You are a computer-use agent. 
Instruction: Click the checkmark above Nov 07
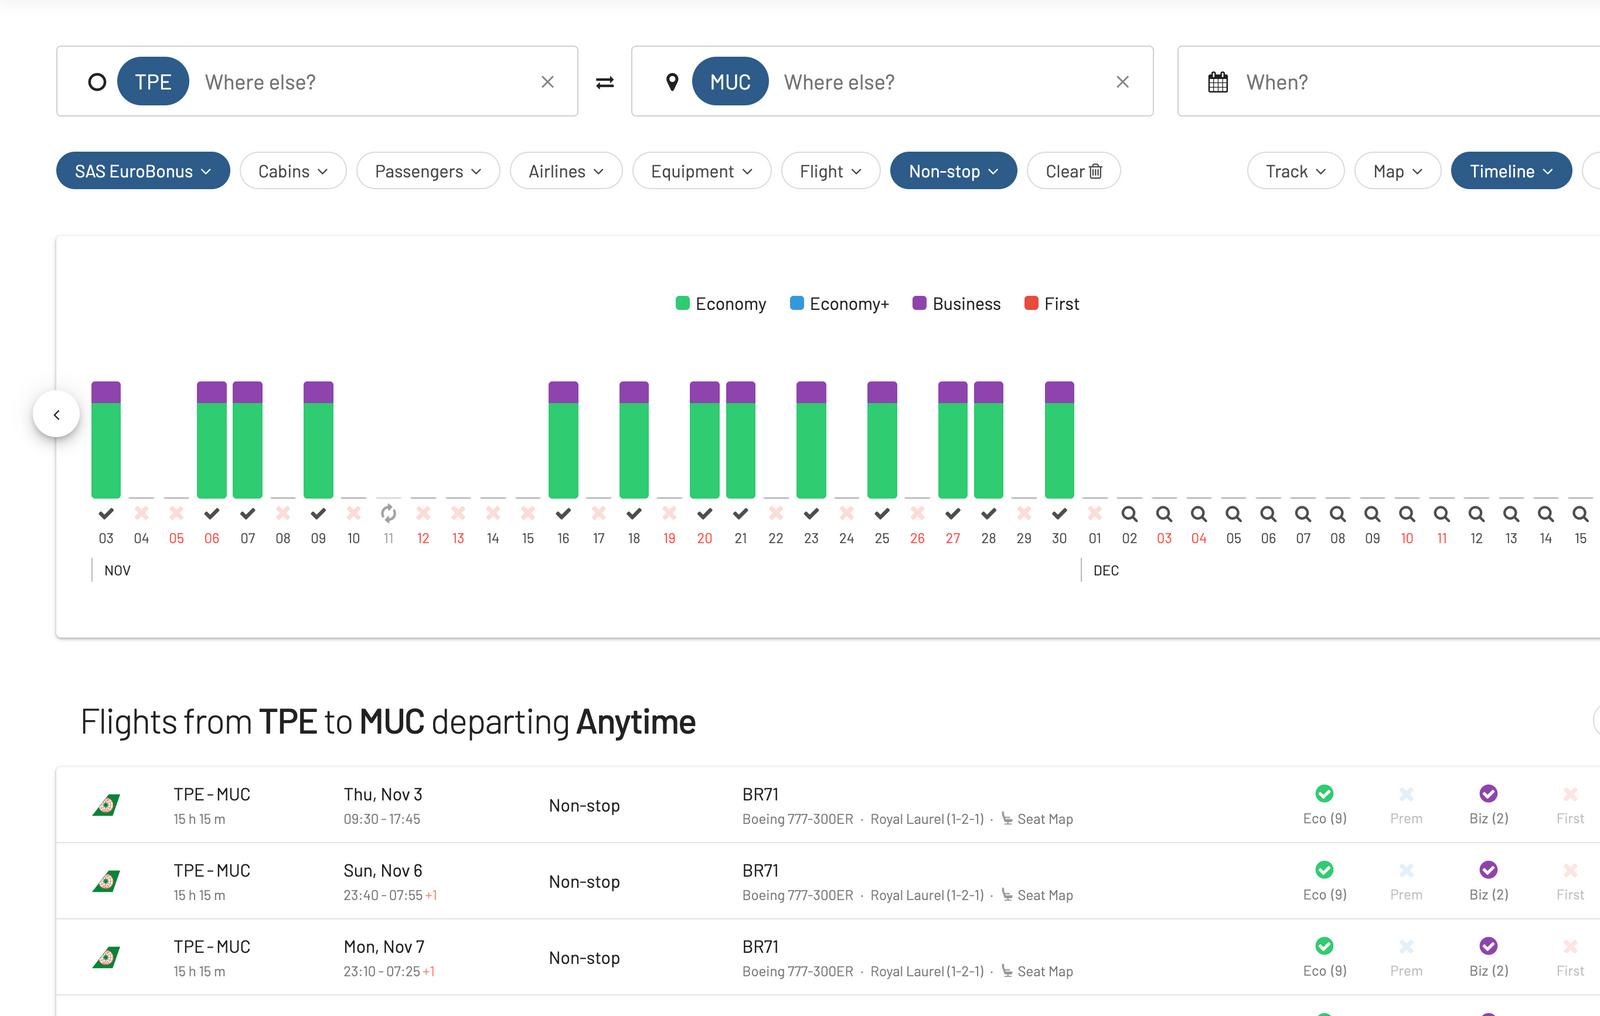coord(248,514)
